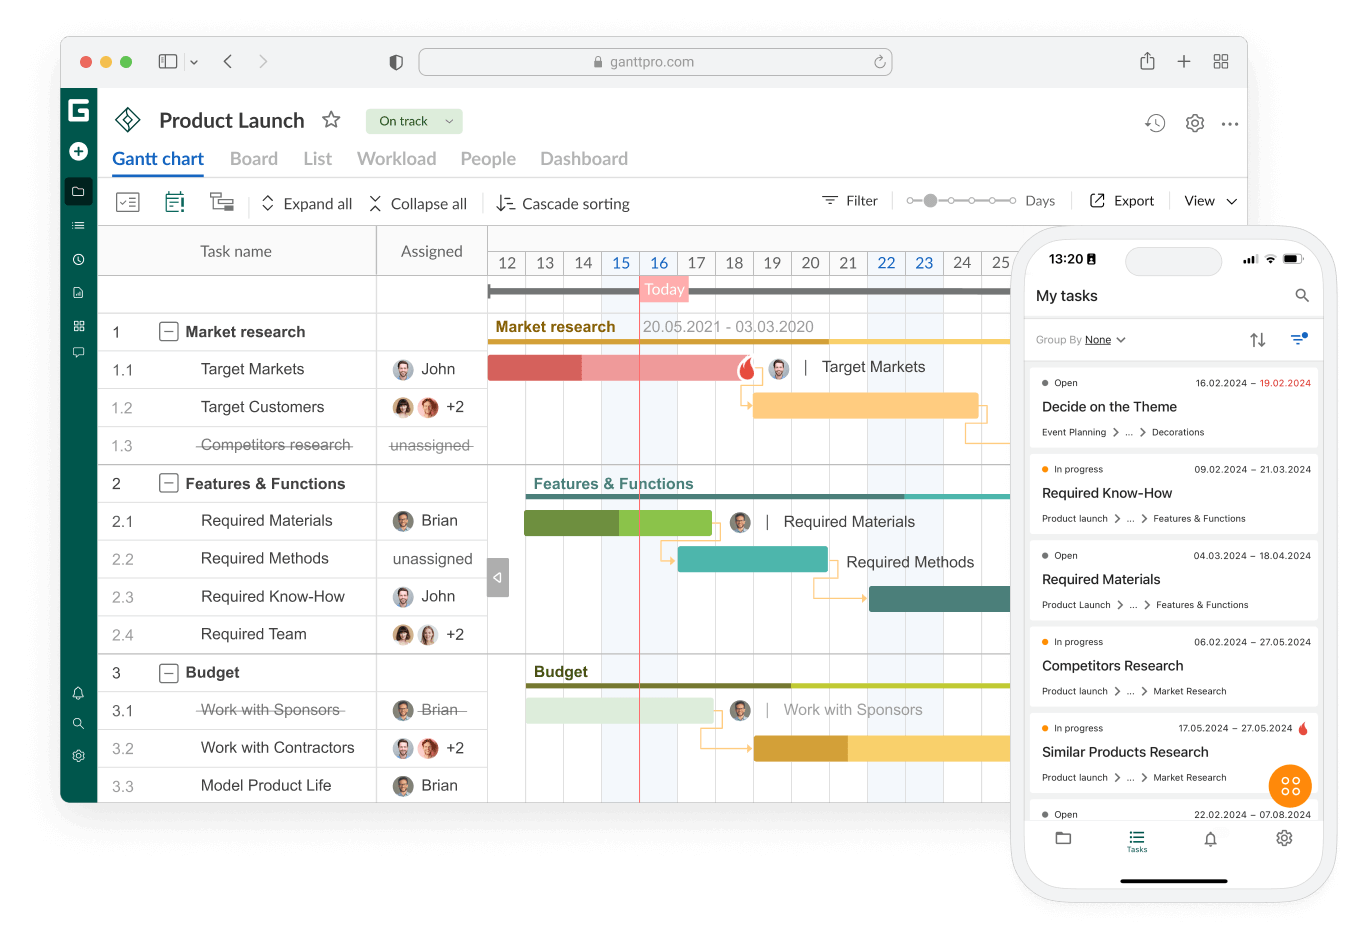The height and width of the screenshot is (940, 1356).
Task: Star the Product Launch project
Action: coord(330,119)
